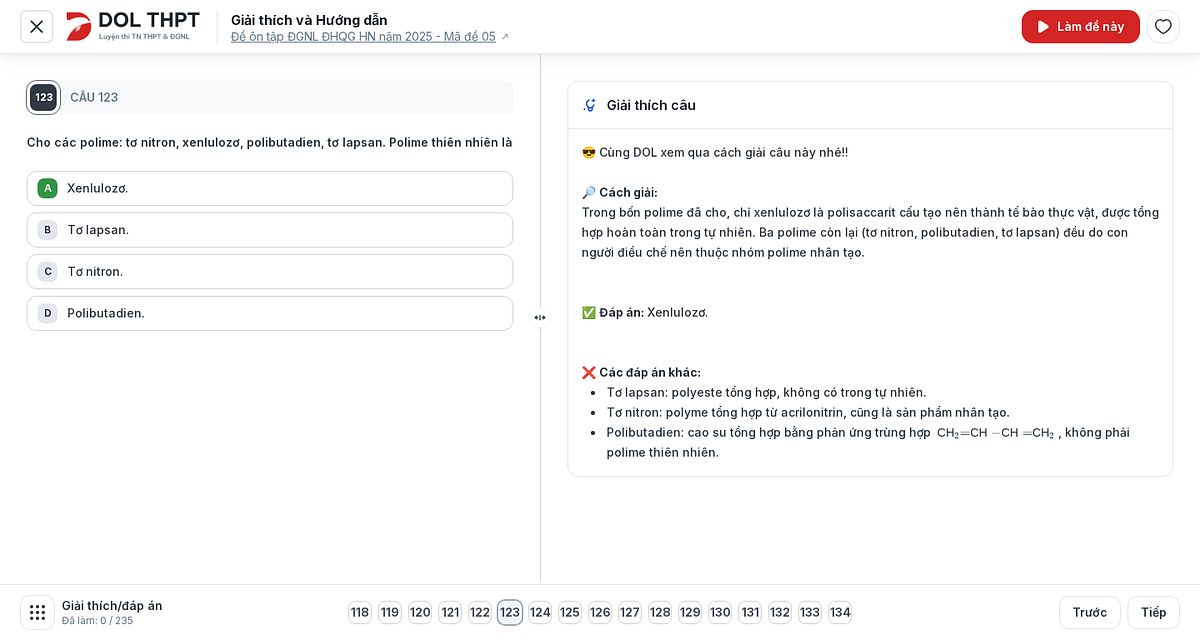
Task: Close the explanation view with X button
Action: point(37,27)
